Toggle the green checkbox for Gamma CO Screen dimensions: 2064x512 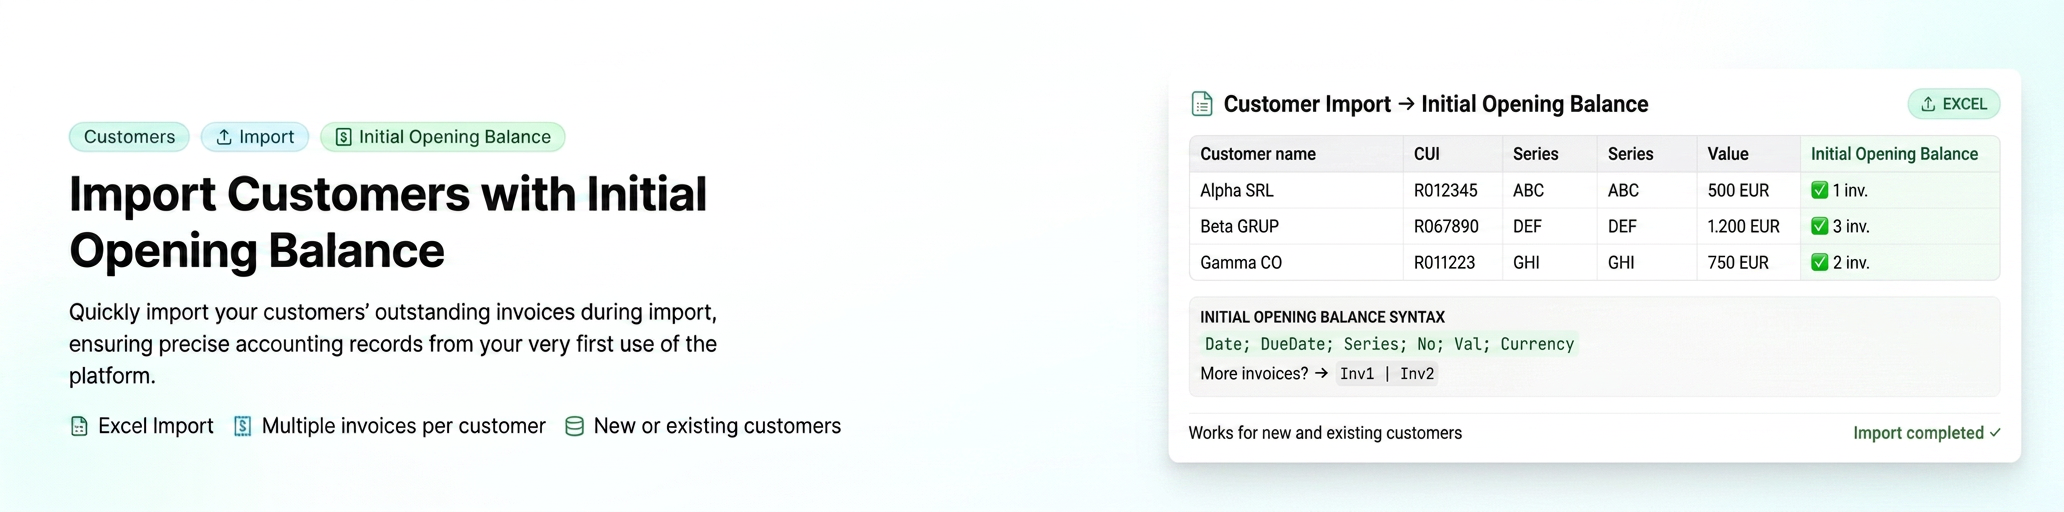1820,262
